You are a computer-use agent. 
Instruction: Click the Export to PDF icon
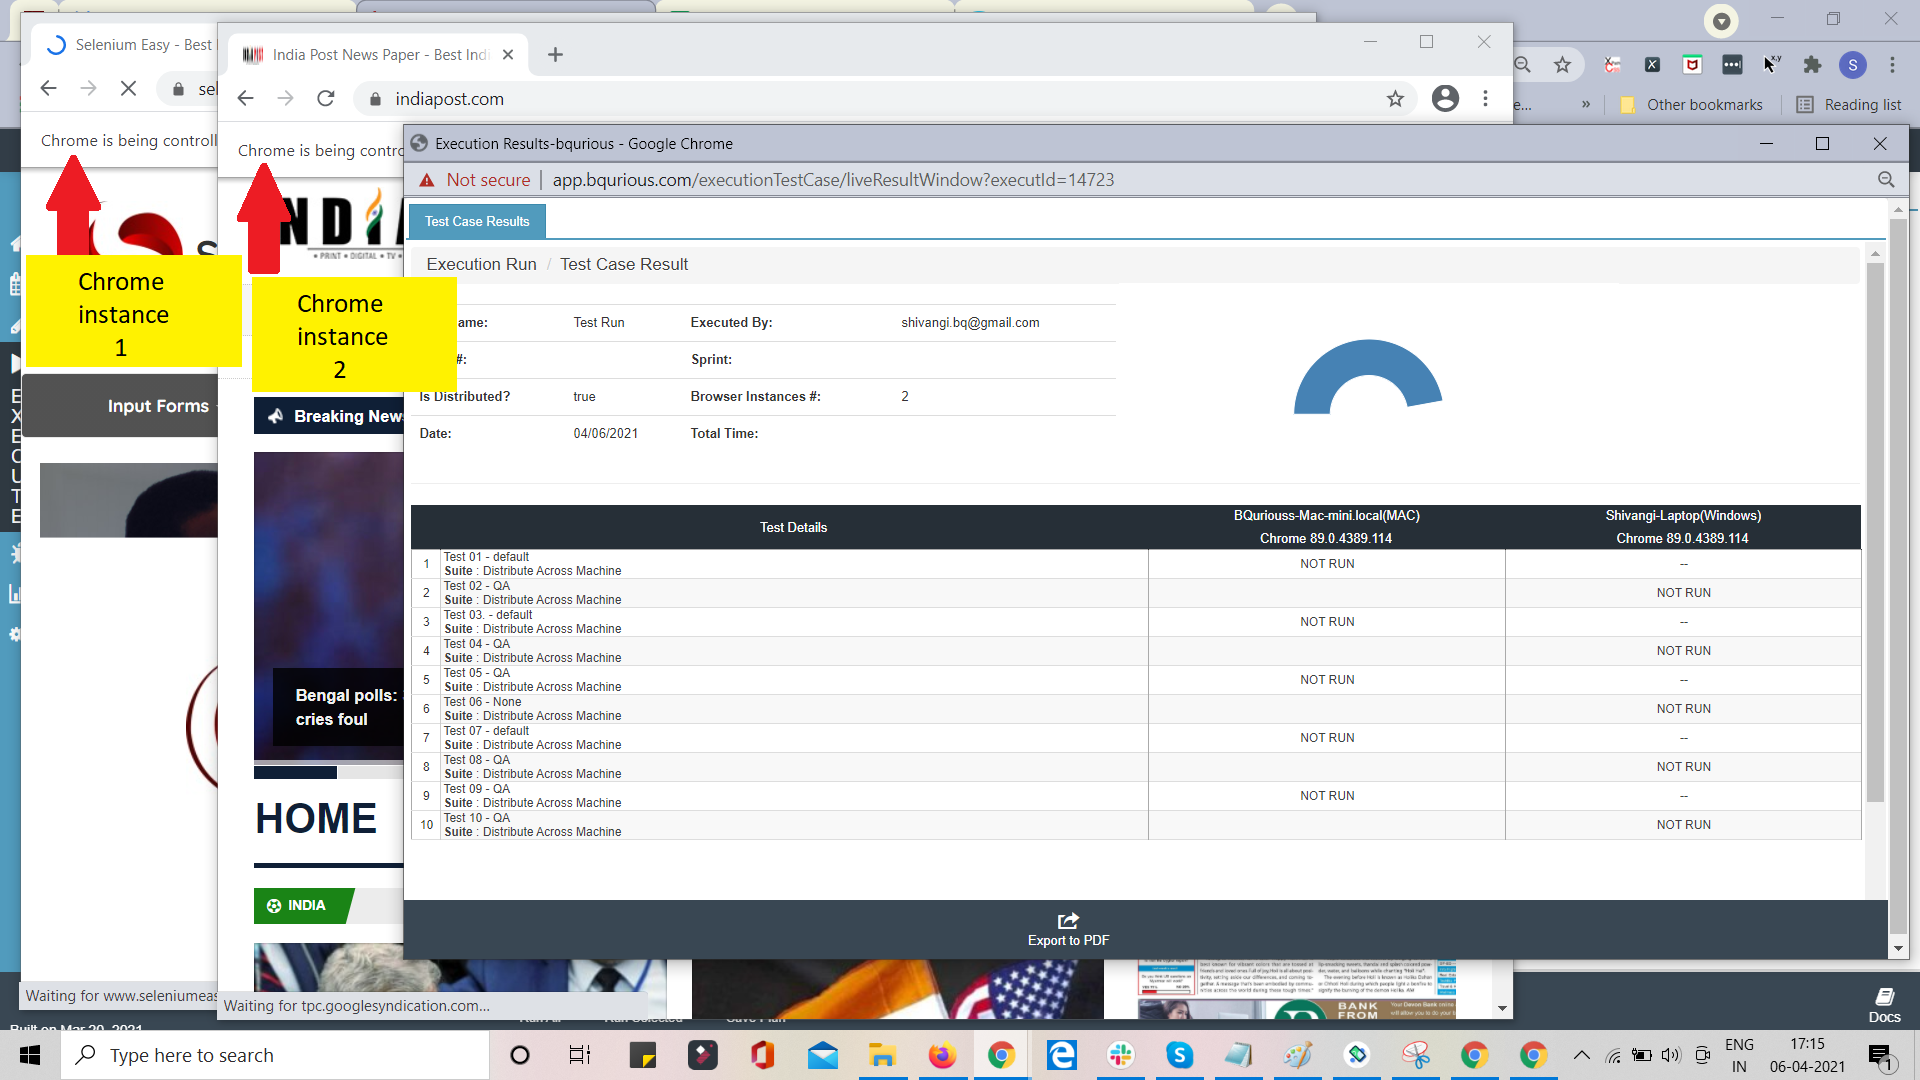click(x=1068, y=920)
